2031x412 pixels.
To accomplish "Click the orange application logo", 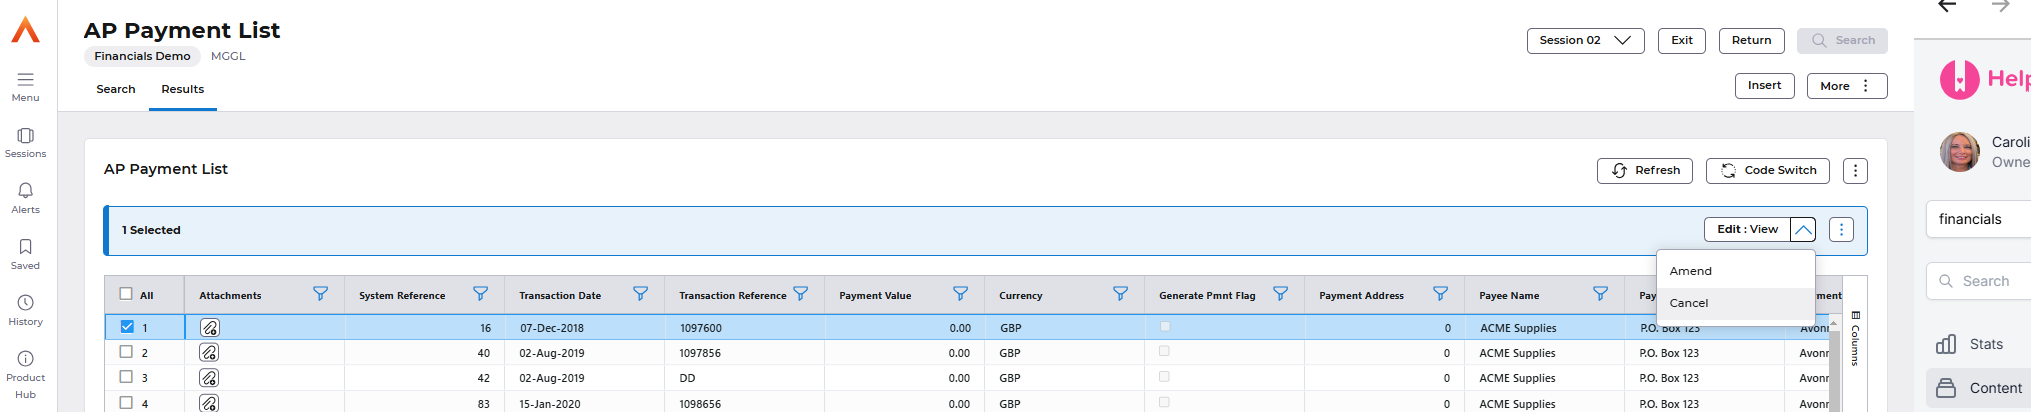I will coord(25,30).
